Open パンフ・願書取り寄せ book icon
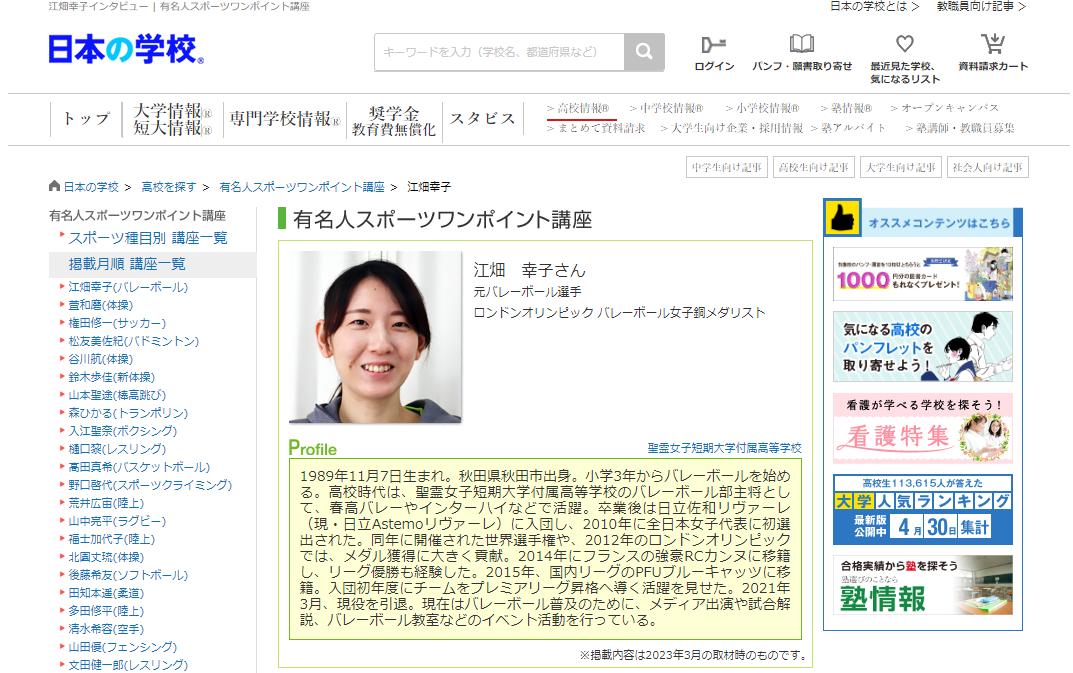The image size is (1073, 673). pyautogui.click(x=801, y=45)
